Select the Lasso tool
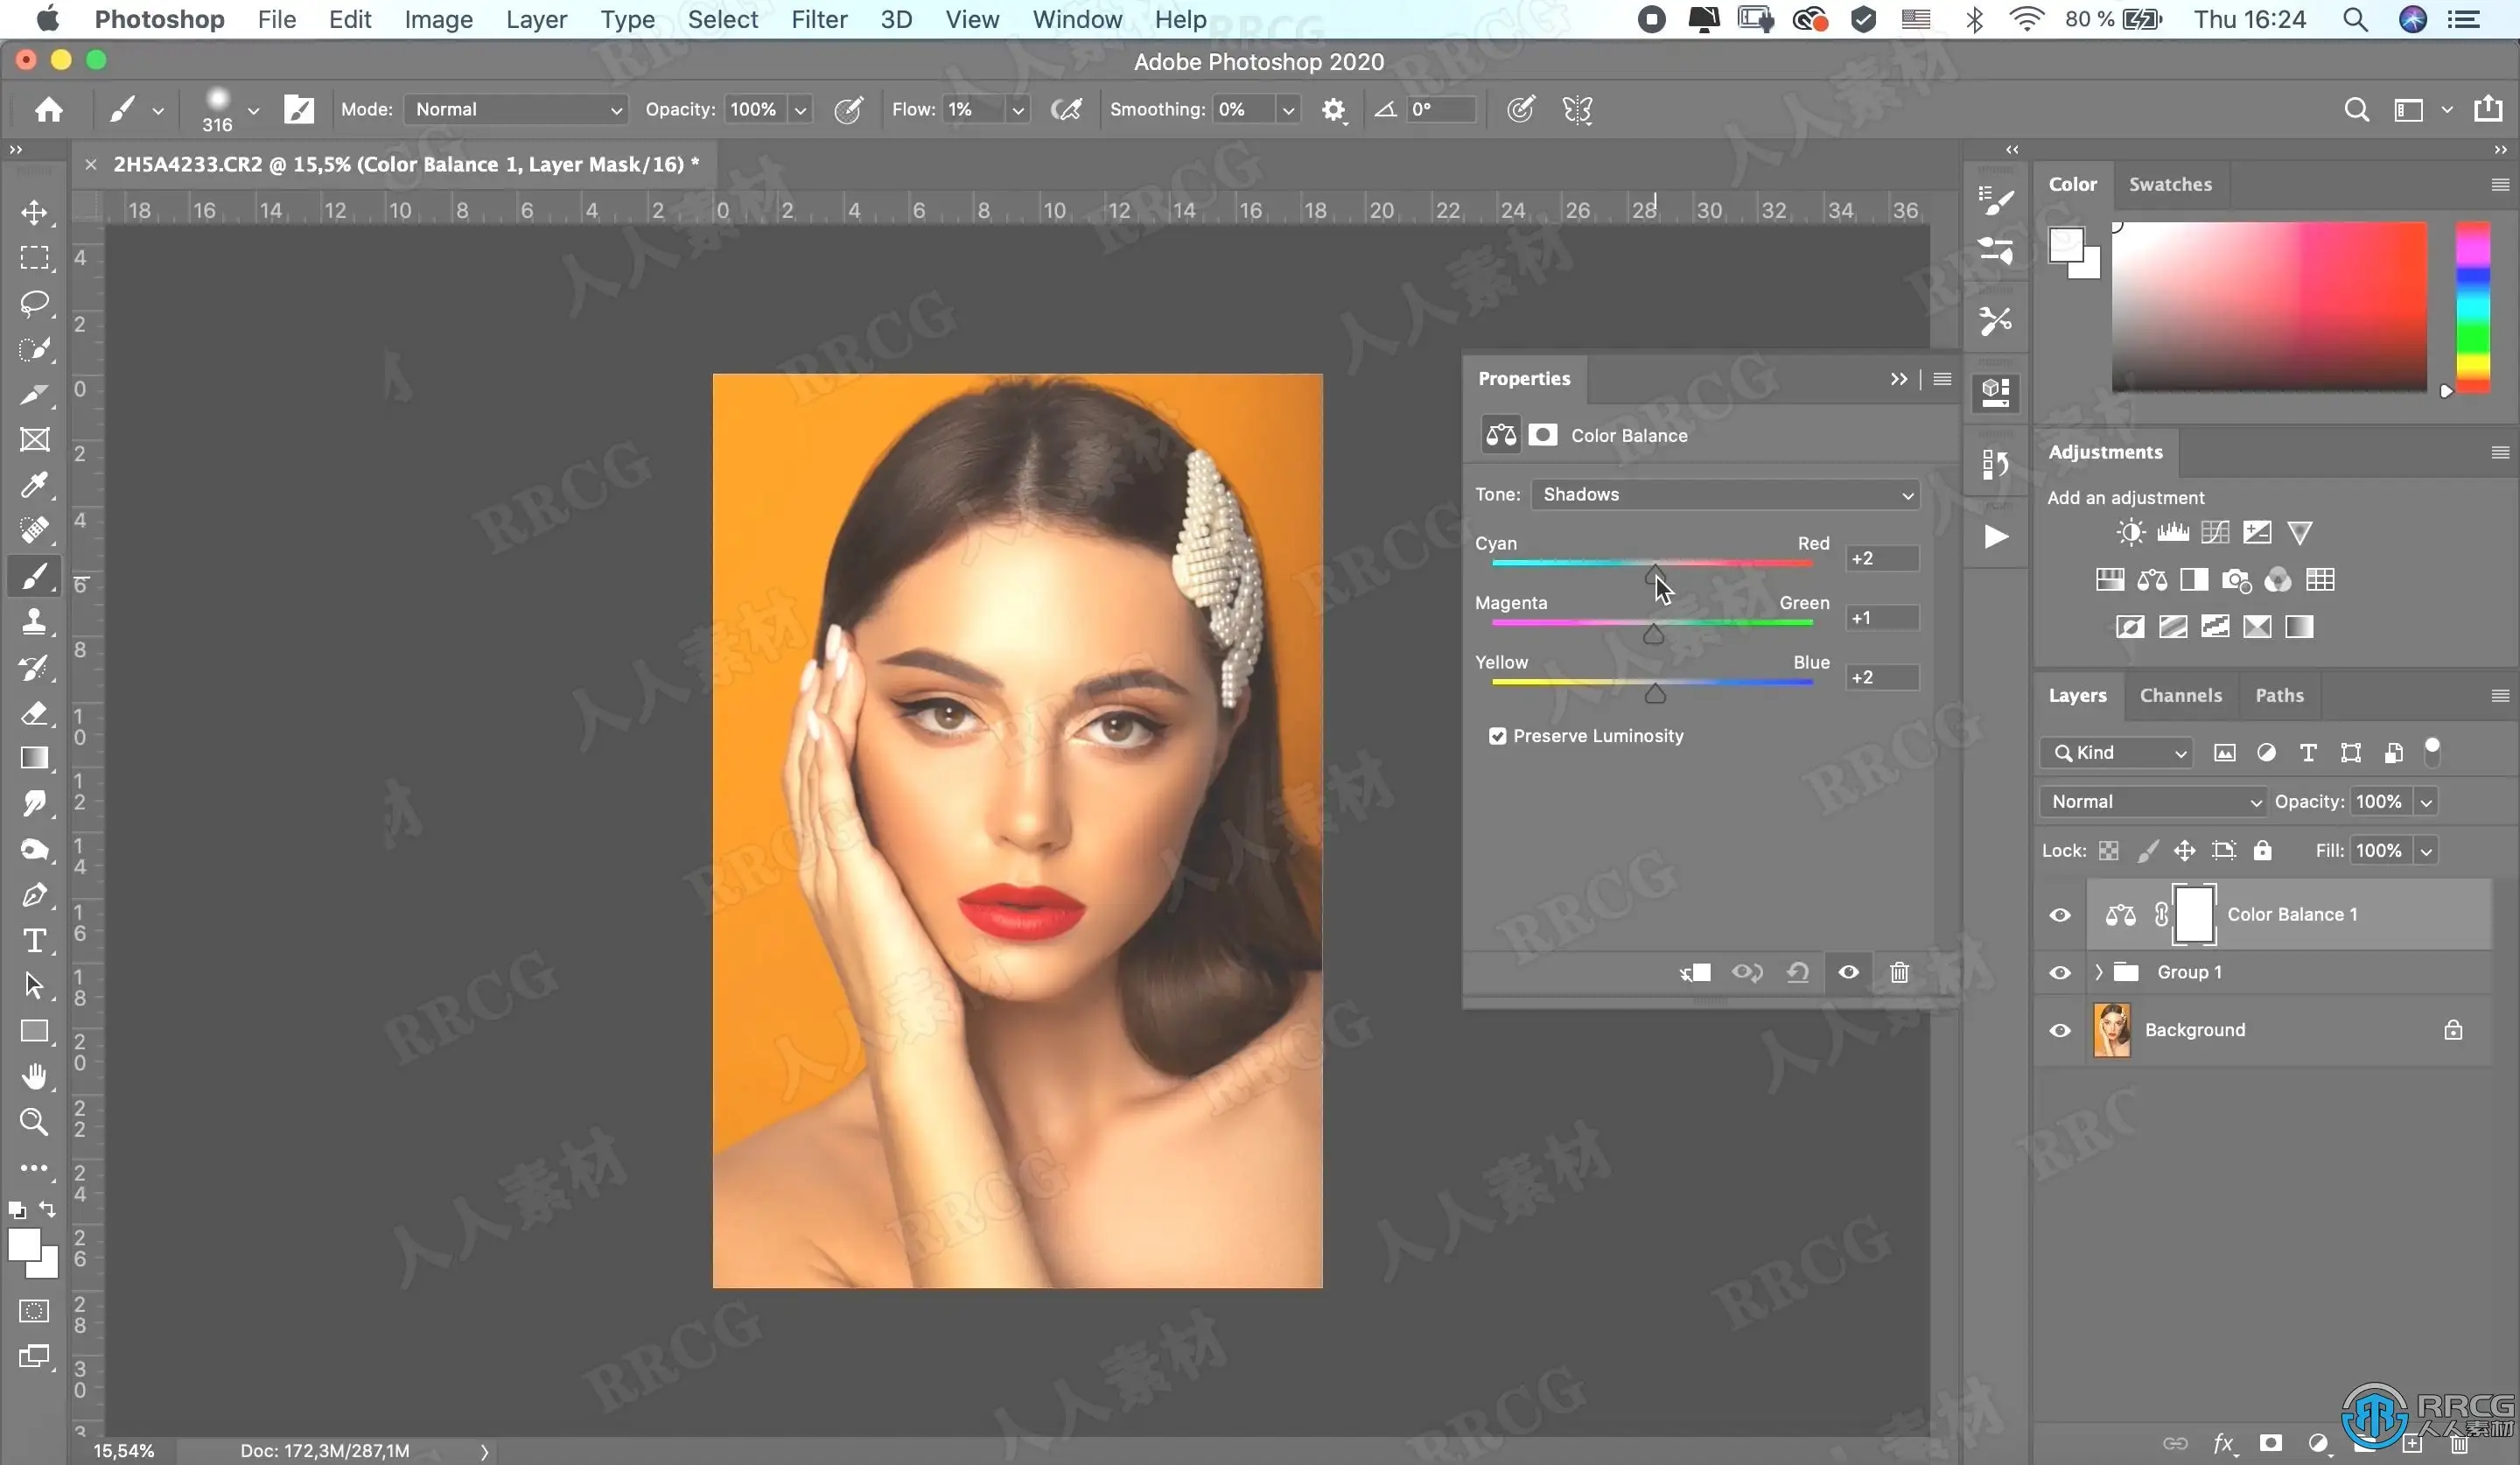 click(34, 303)
